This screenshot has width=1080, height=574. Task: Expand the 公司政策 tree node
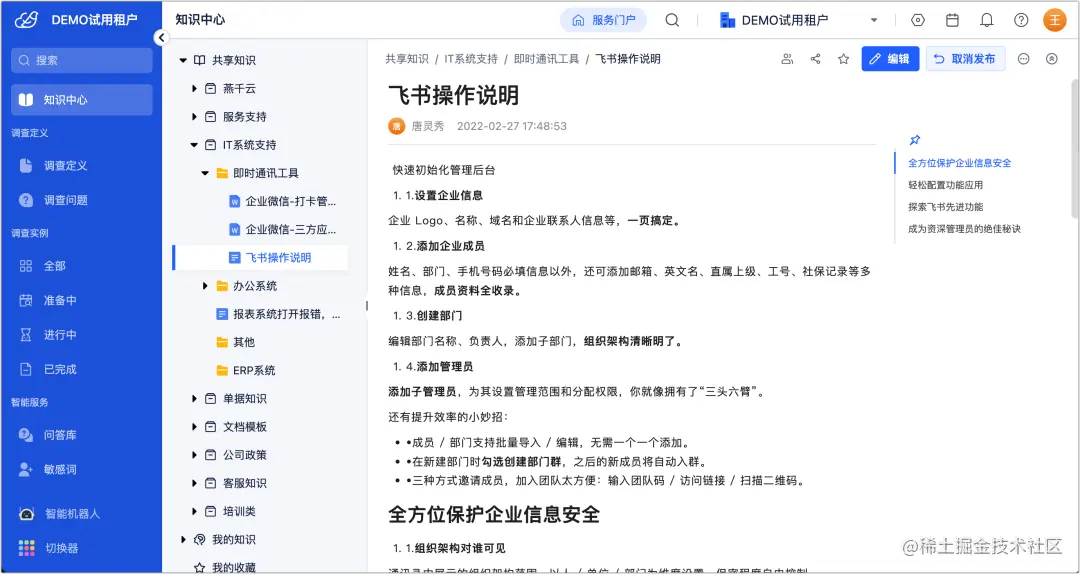tap(194, 455)
